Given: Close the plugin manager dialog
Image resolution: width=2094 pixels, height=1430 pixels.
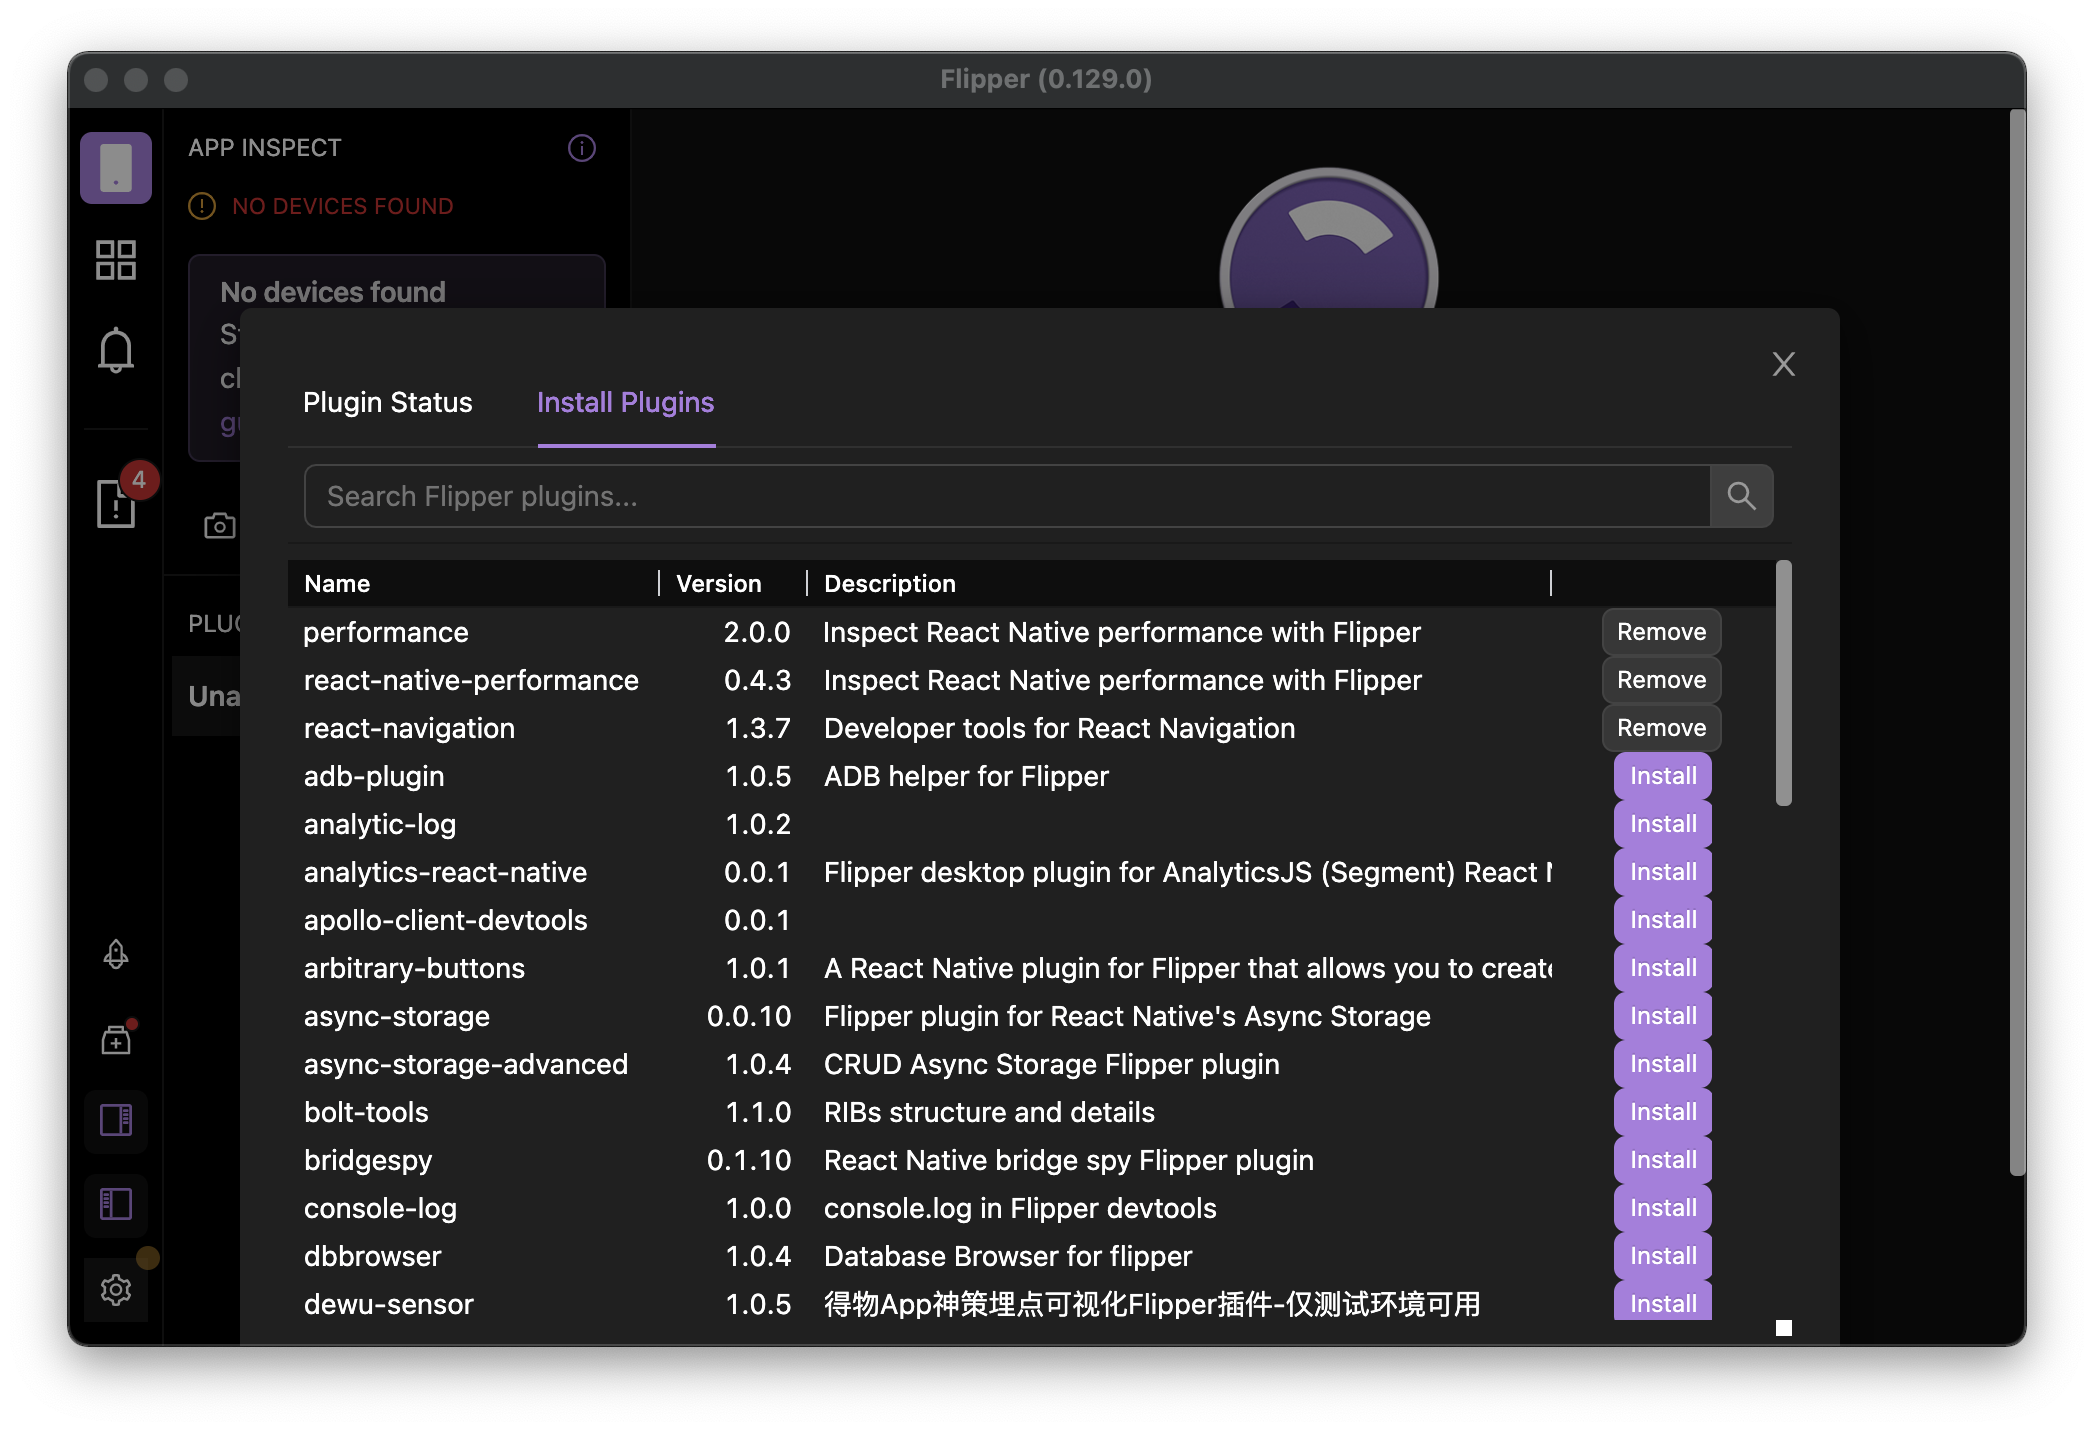Looking at the screenshot, I should point(1783,364).
